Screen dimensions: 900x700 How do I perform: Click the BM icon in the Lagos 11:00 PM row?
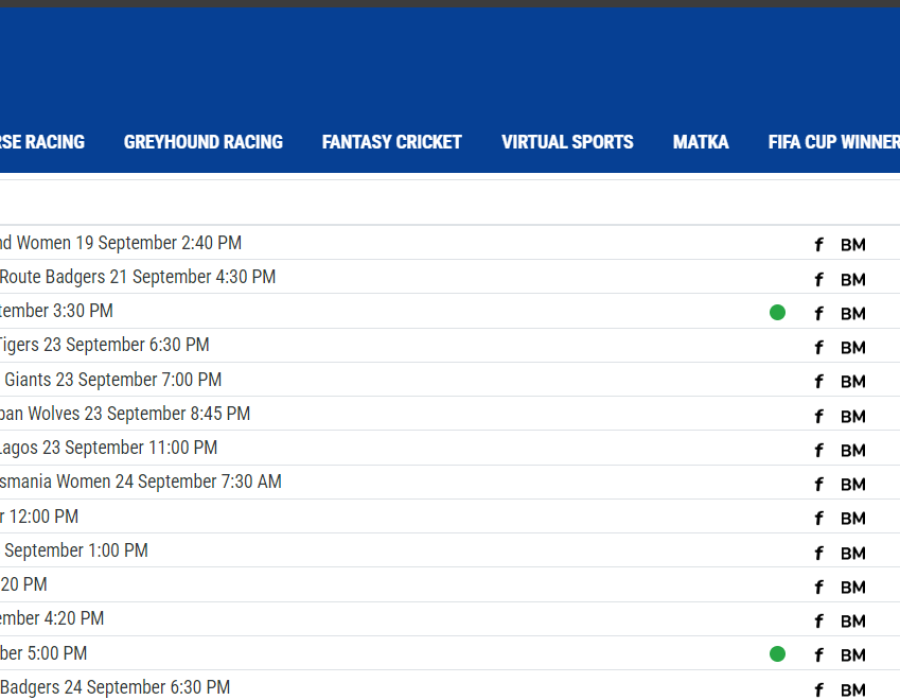853,450
